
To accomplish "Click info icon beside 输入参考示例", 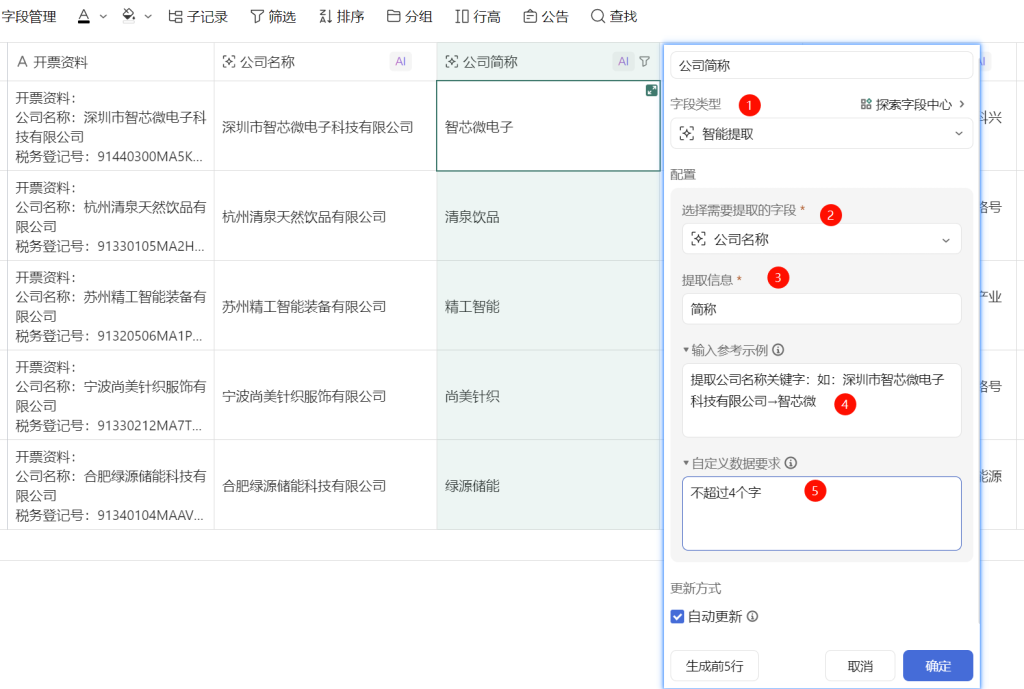I will (x=778, y=350).
